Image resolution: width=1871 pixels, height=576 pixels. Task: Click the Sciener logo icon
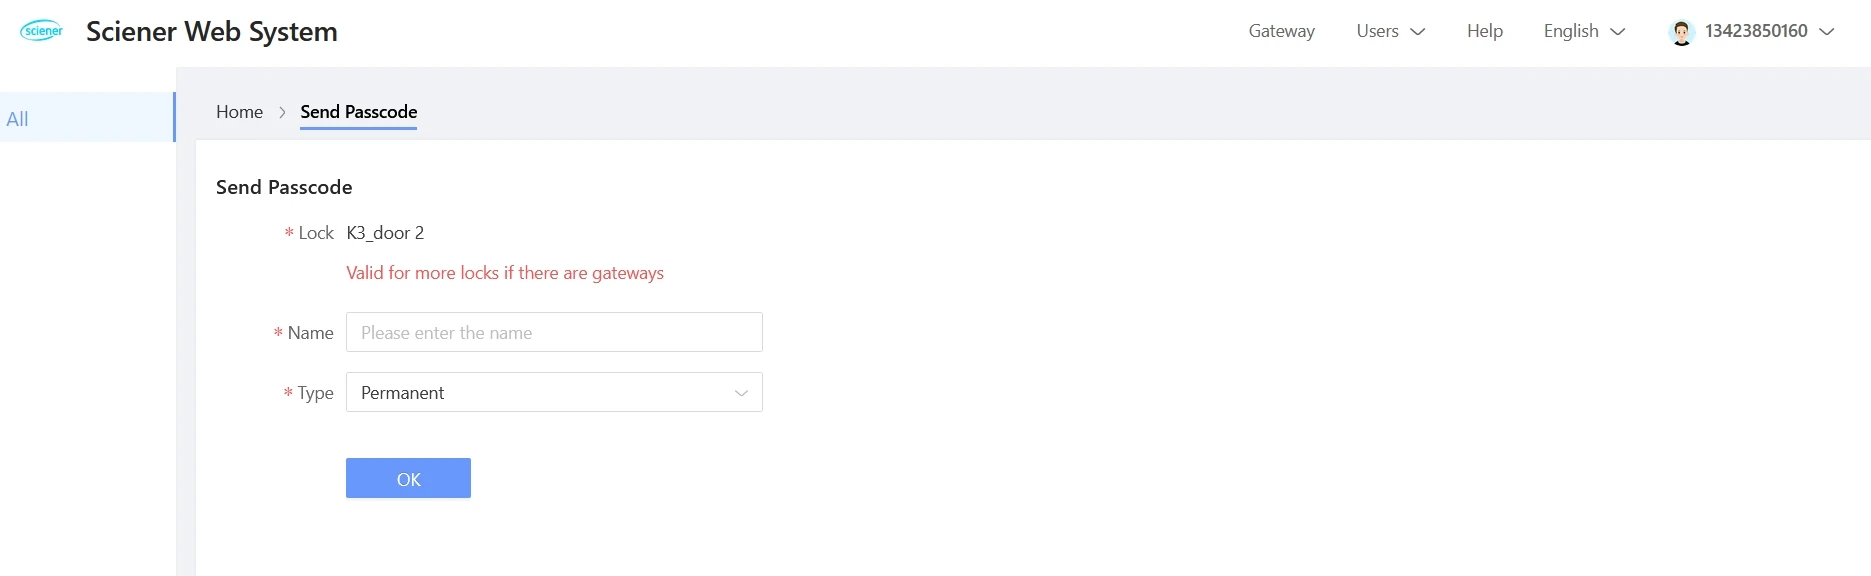point(42,31)
